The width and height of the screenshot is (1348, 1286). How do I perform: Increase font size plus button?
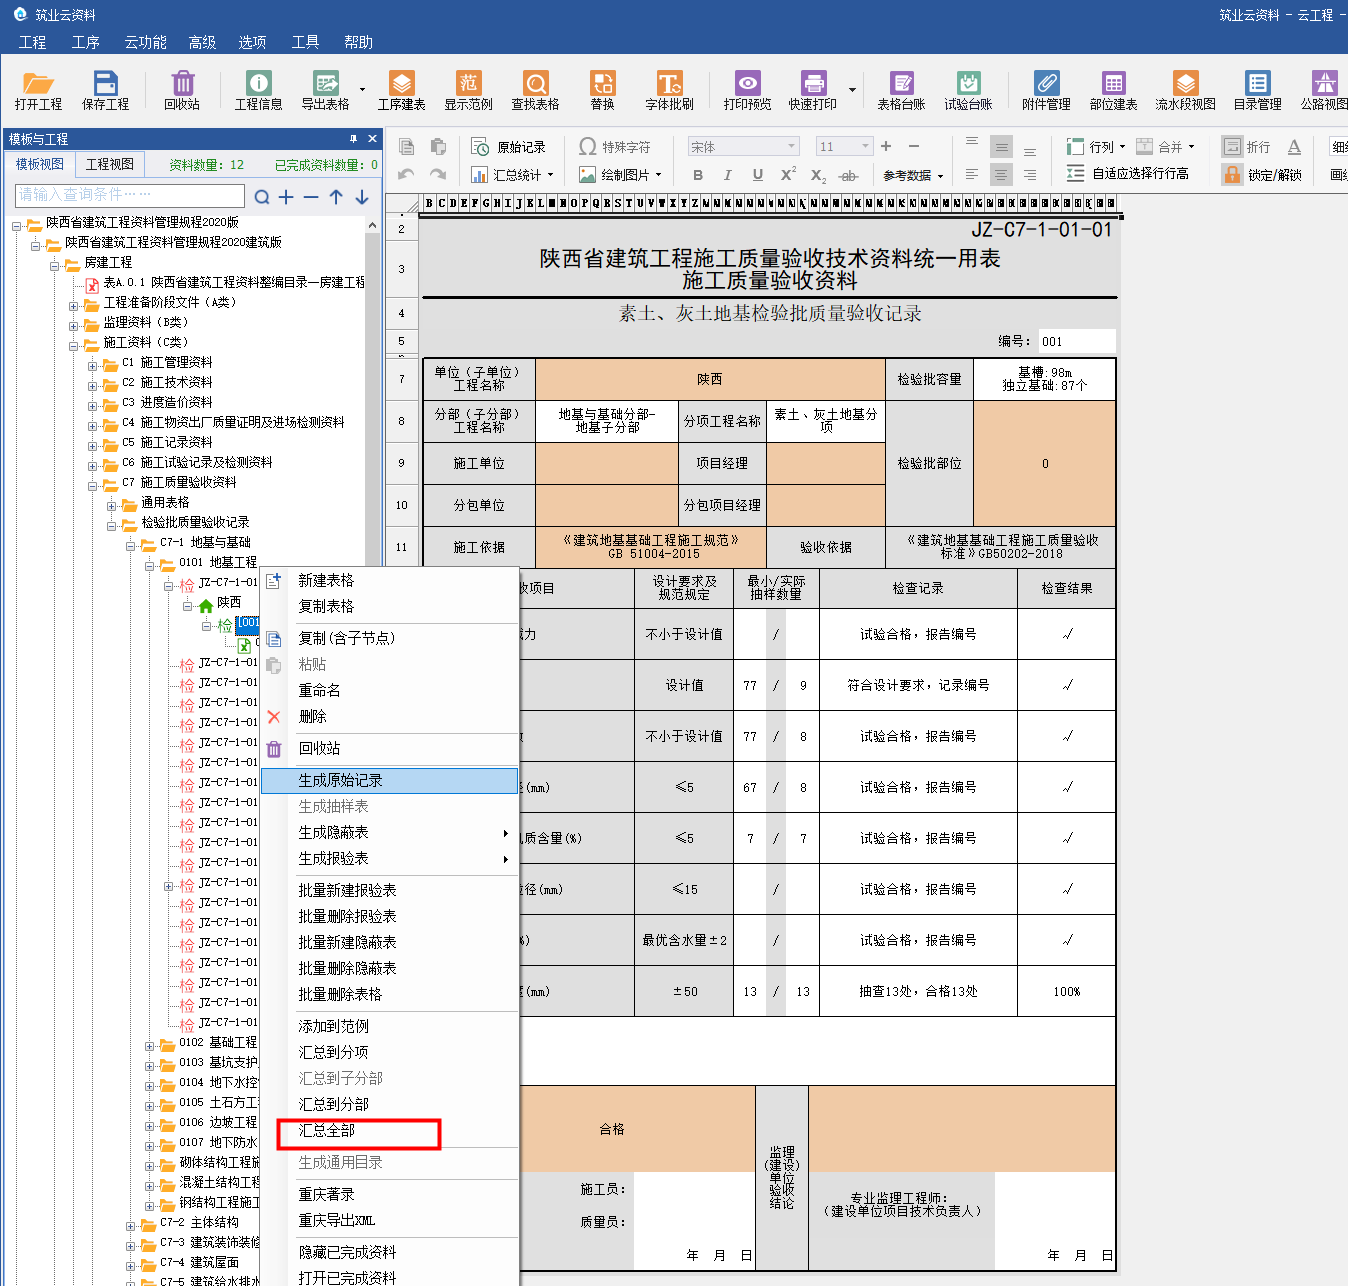[886, 147]
